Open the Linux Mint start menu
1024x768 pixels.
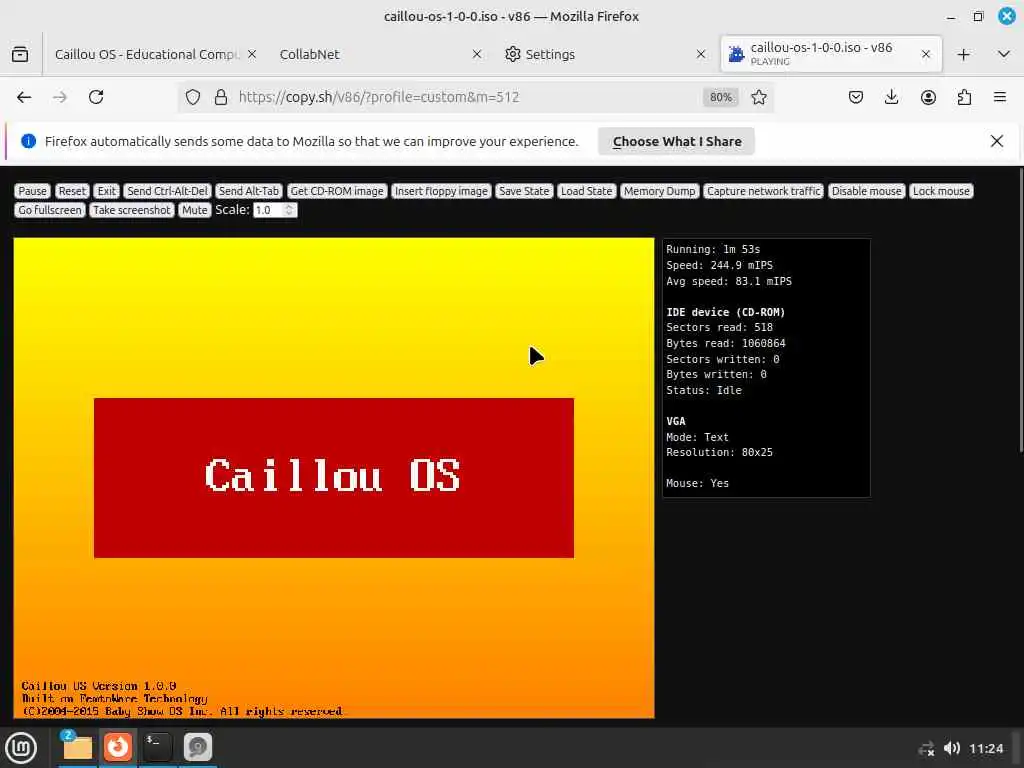click(x=21, y=748)
